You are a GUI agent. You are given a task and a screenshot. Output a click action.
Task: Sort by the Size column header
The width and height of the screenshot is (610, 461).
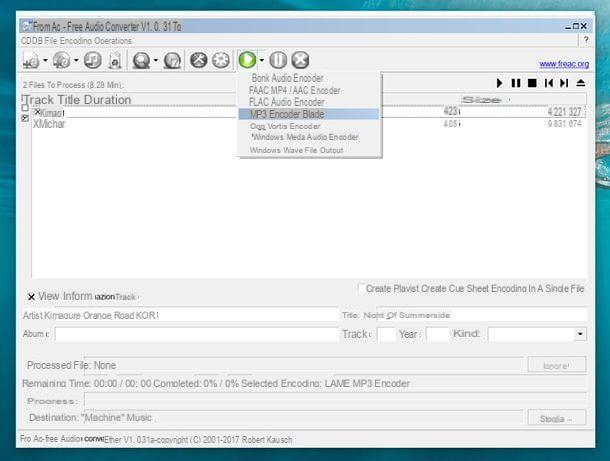tap(481, 100)
